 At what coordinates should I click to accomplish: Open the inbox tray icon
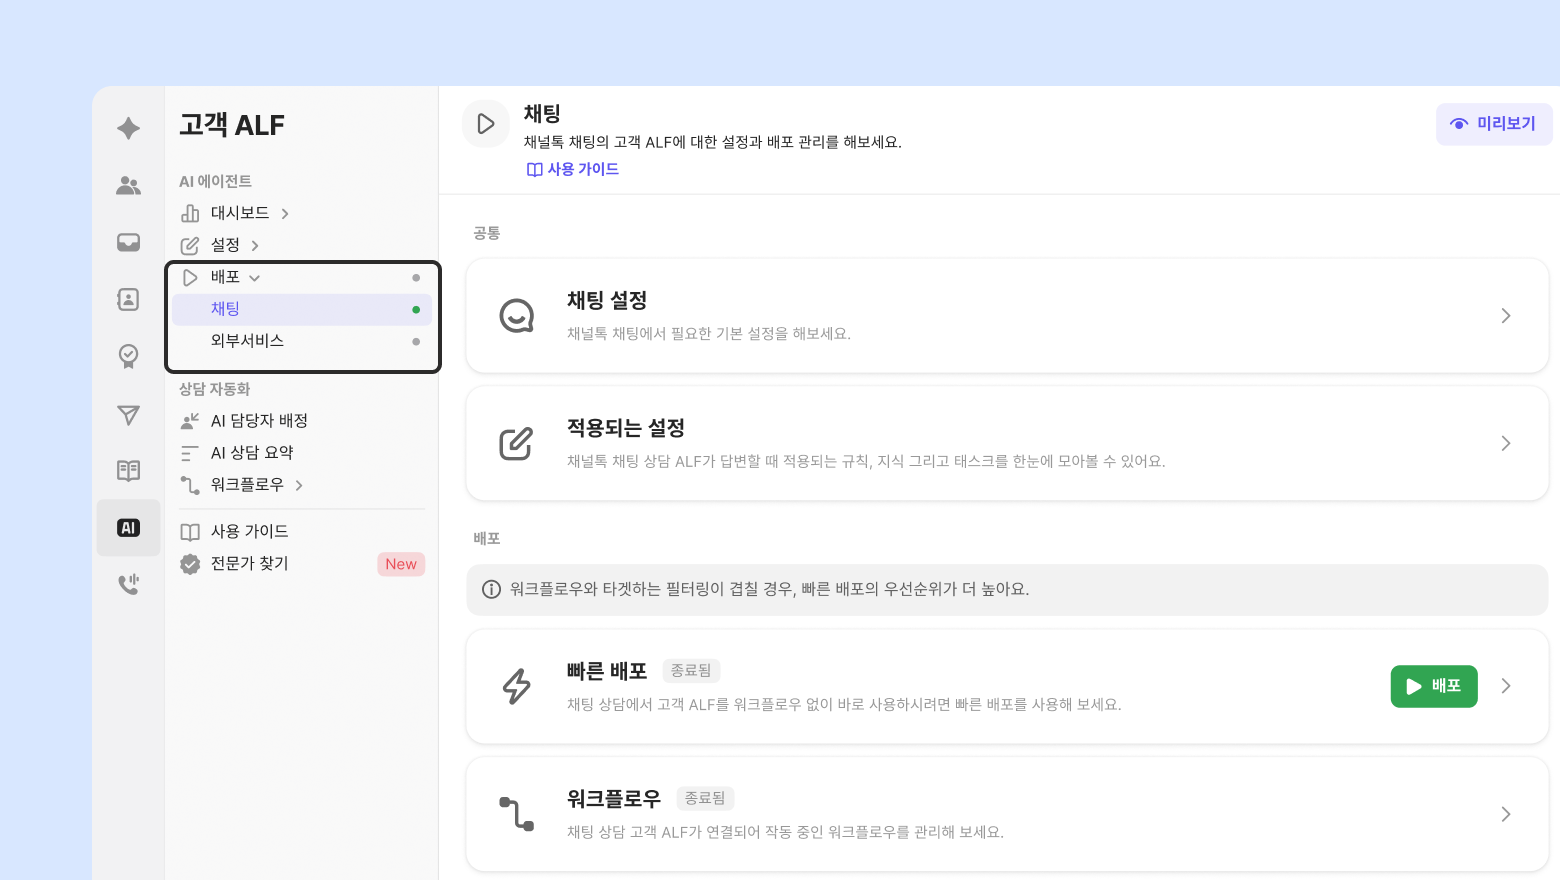128,242
